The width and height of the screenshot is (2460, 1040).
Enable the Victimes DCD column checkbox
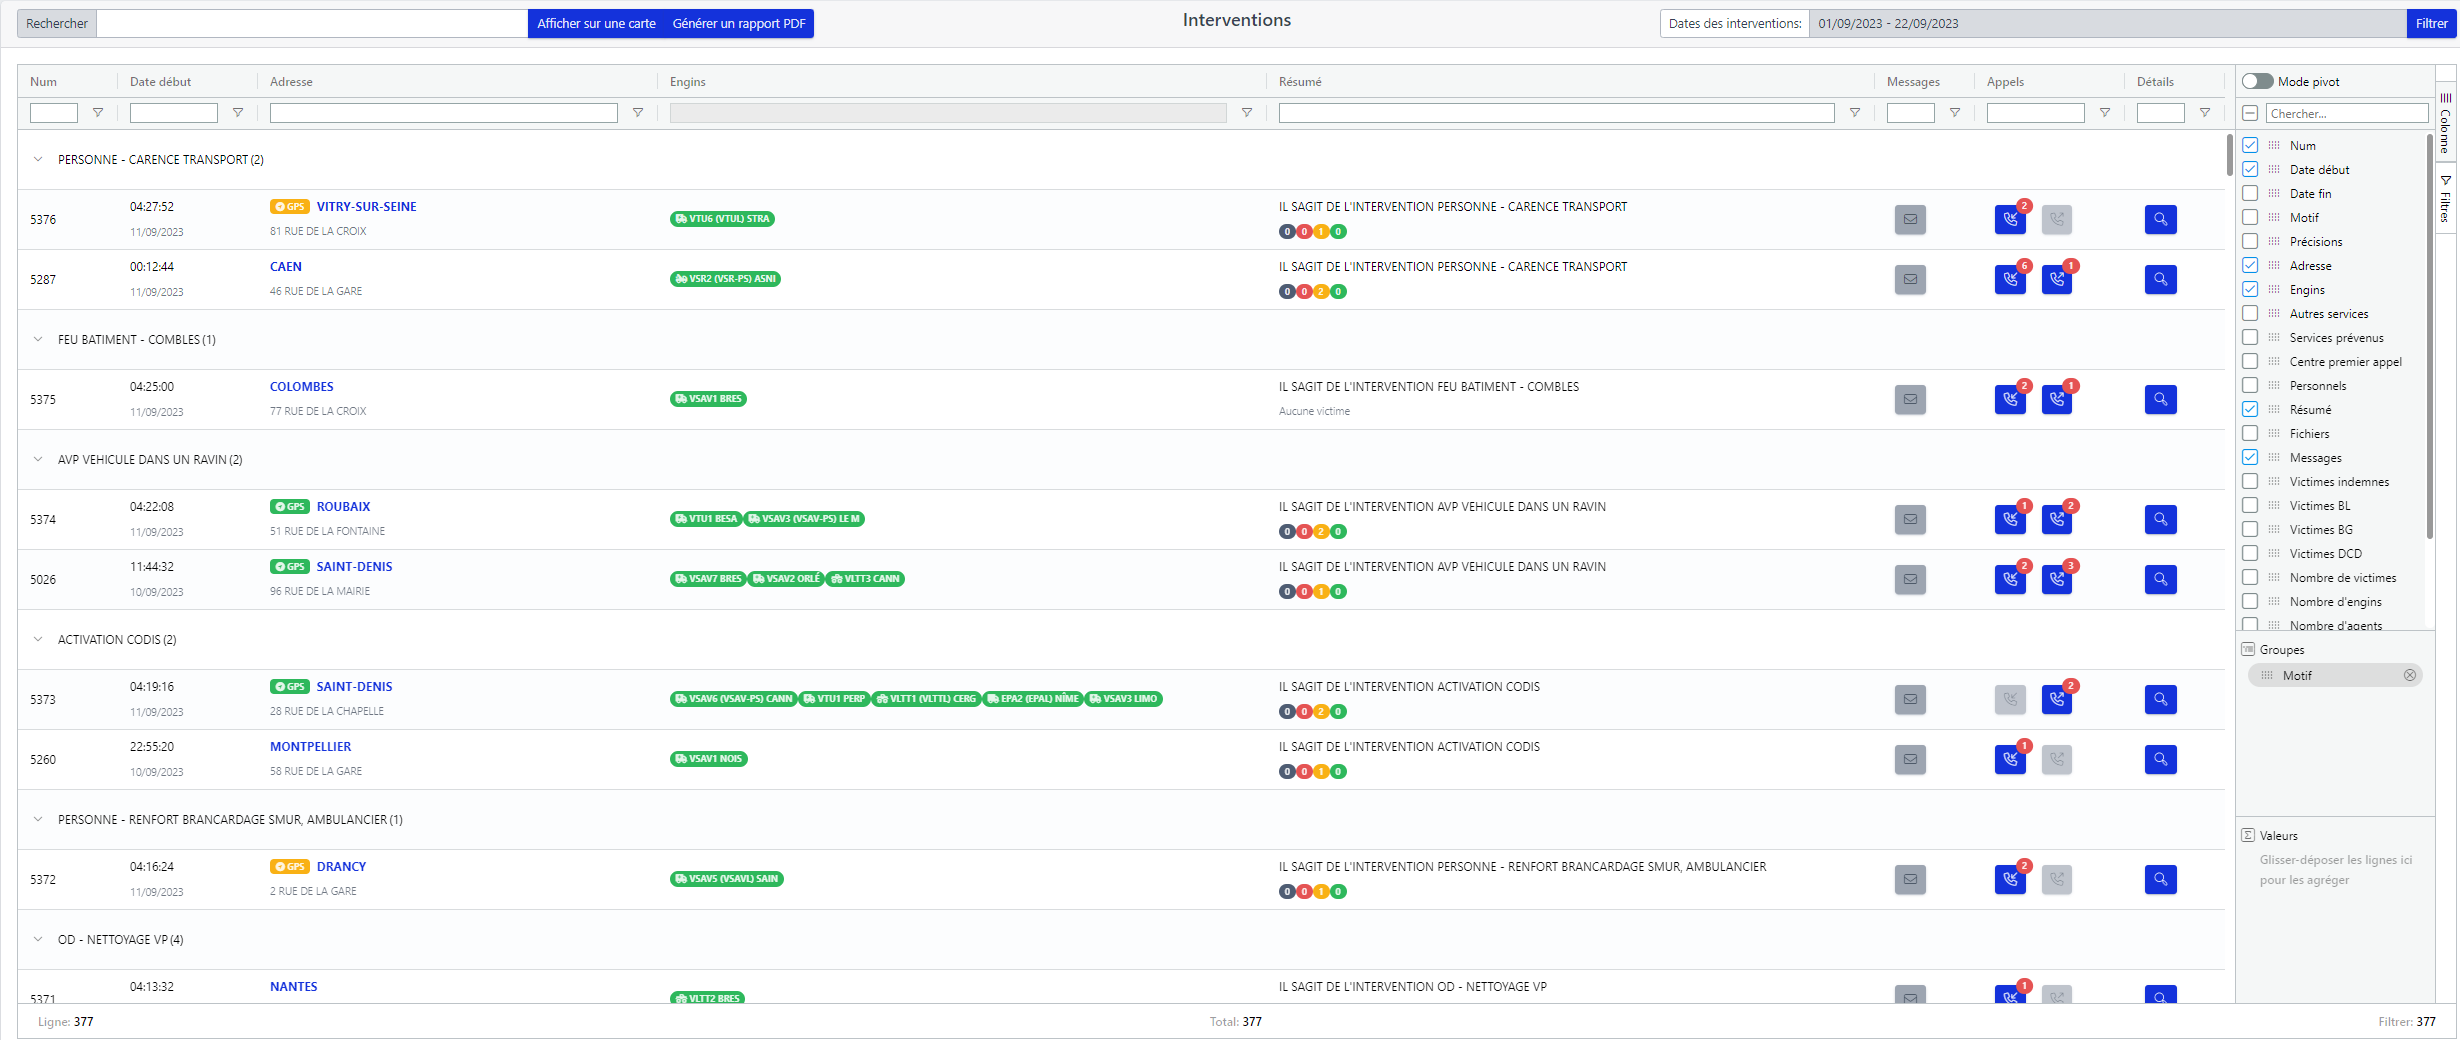(x=2250, y=554)
